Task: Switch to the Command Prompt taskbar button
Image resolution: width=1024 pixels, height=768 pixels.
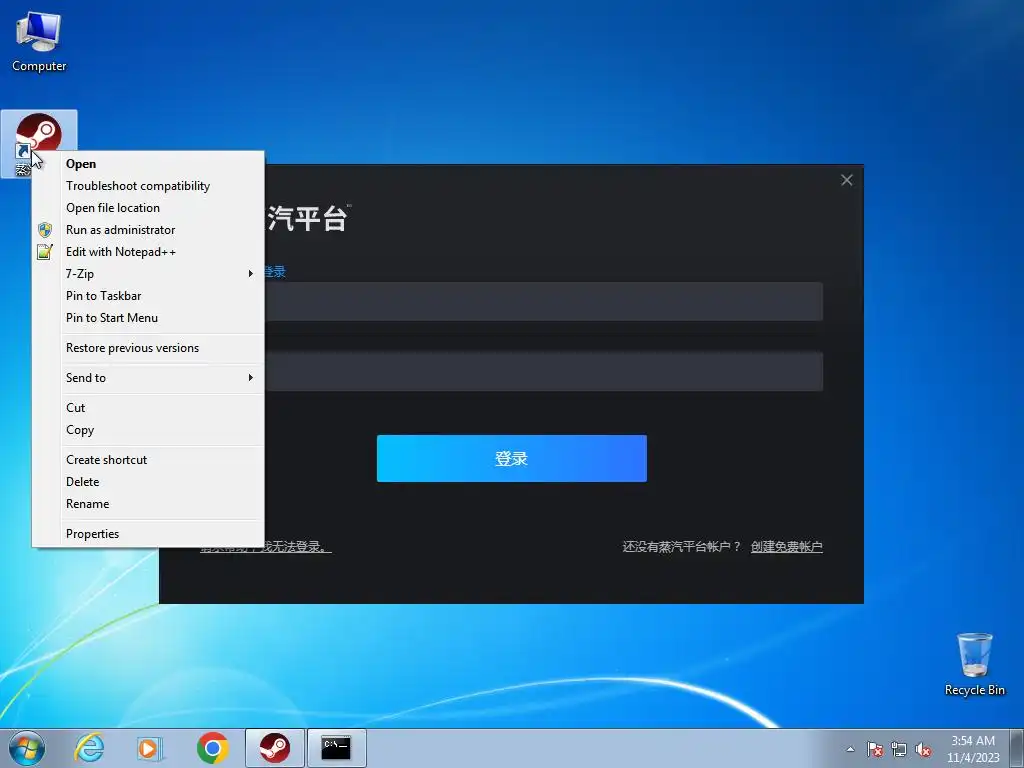Action: pyautogui.click(x=336, y=748)
